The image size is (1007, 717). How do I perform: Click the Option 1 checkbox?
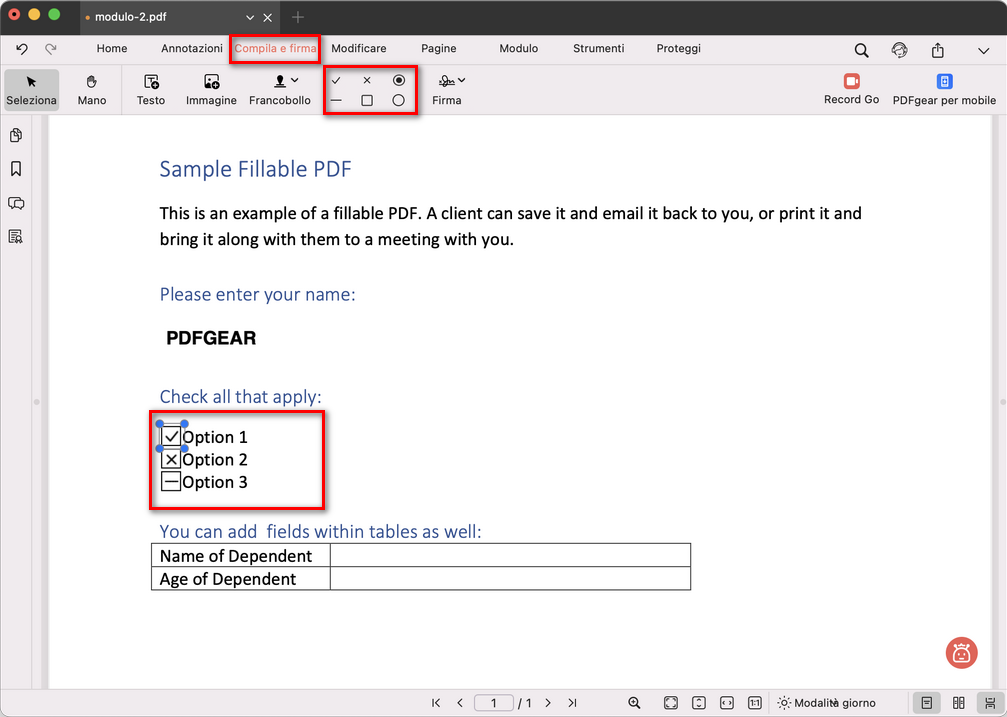click(171, 436)
